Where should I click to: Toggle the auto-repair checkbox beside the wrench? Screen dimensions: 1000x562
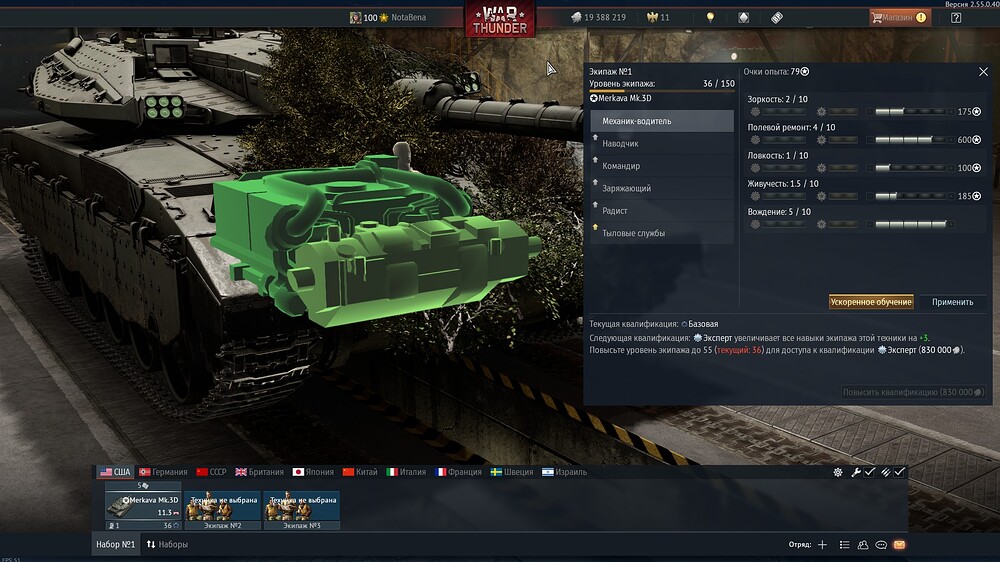pos(869,472)
